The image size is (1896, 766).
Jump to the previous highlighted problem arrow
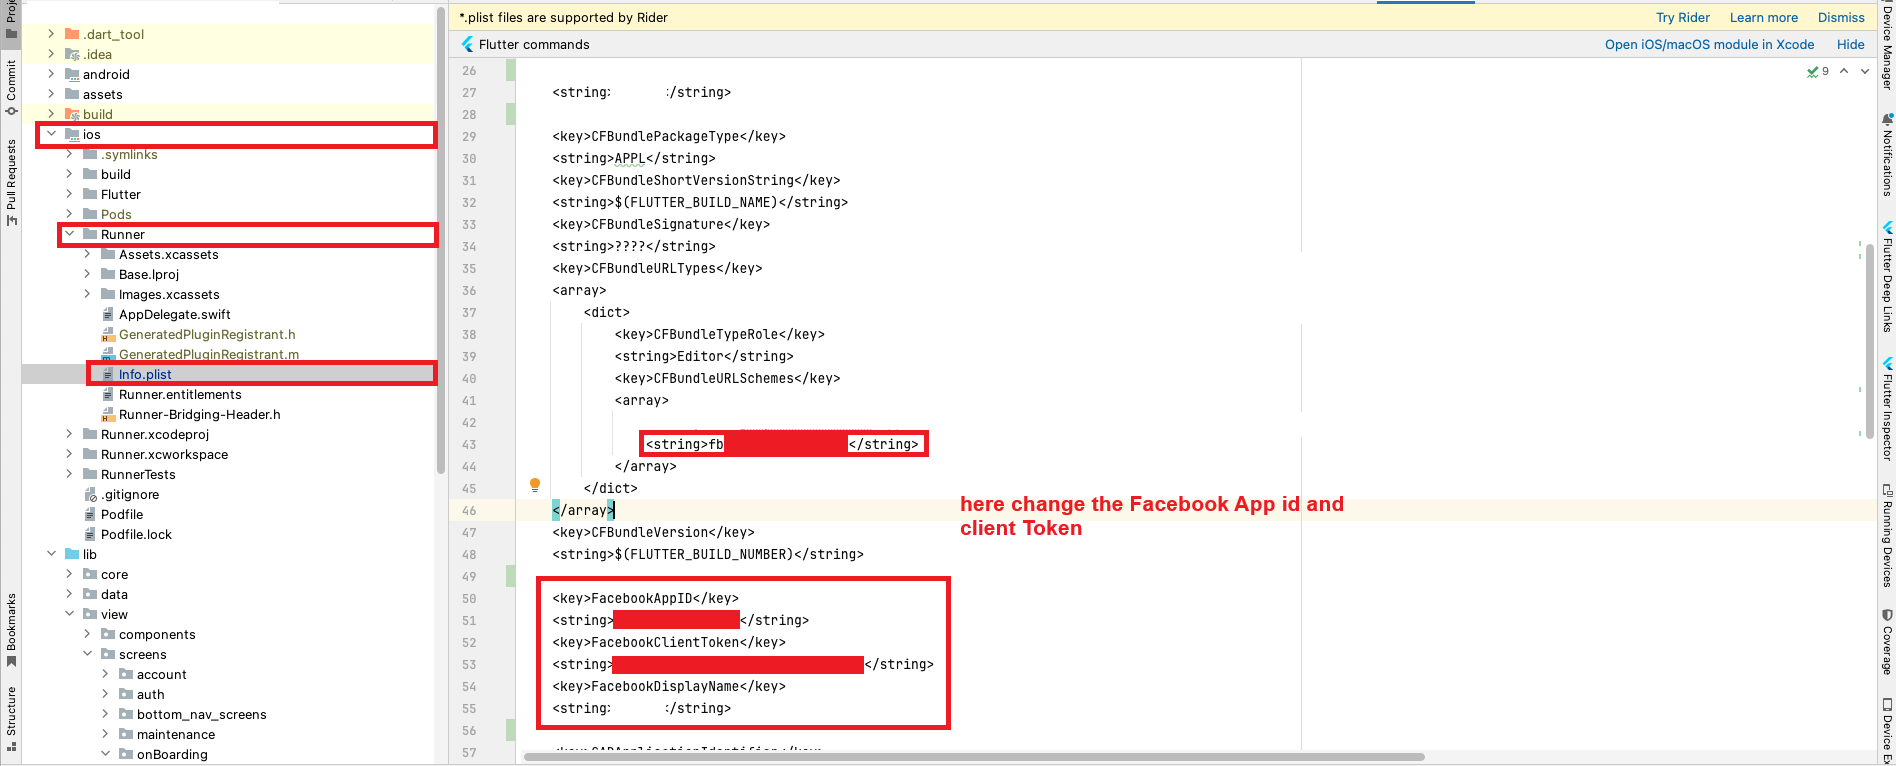[1844, 71]
